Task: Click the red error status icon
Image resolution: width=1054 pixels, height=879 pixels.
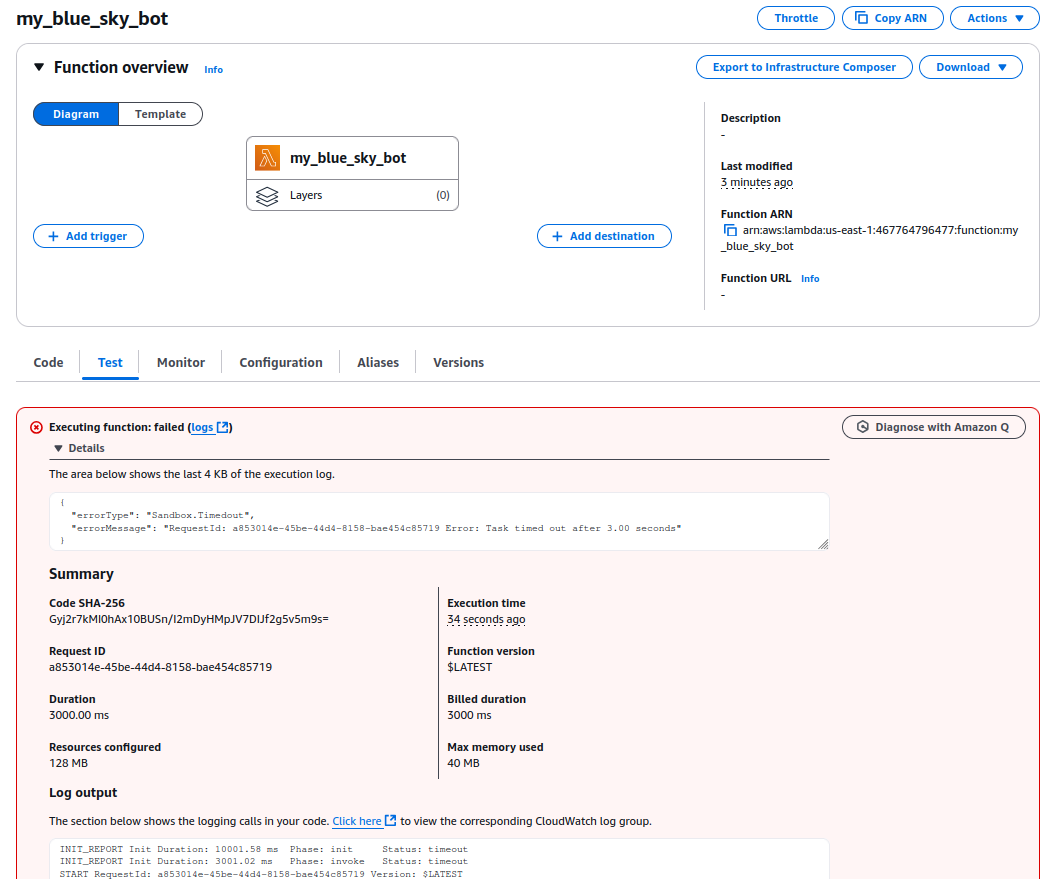Action: point(37,428)
